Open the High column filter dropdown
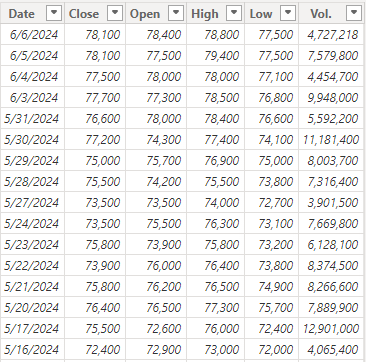Viewport: 366px width, 362px height. (x=234, y=13)
